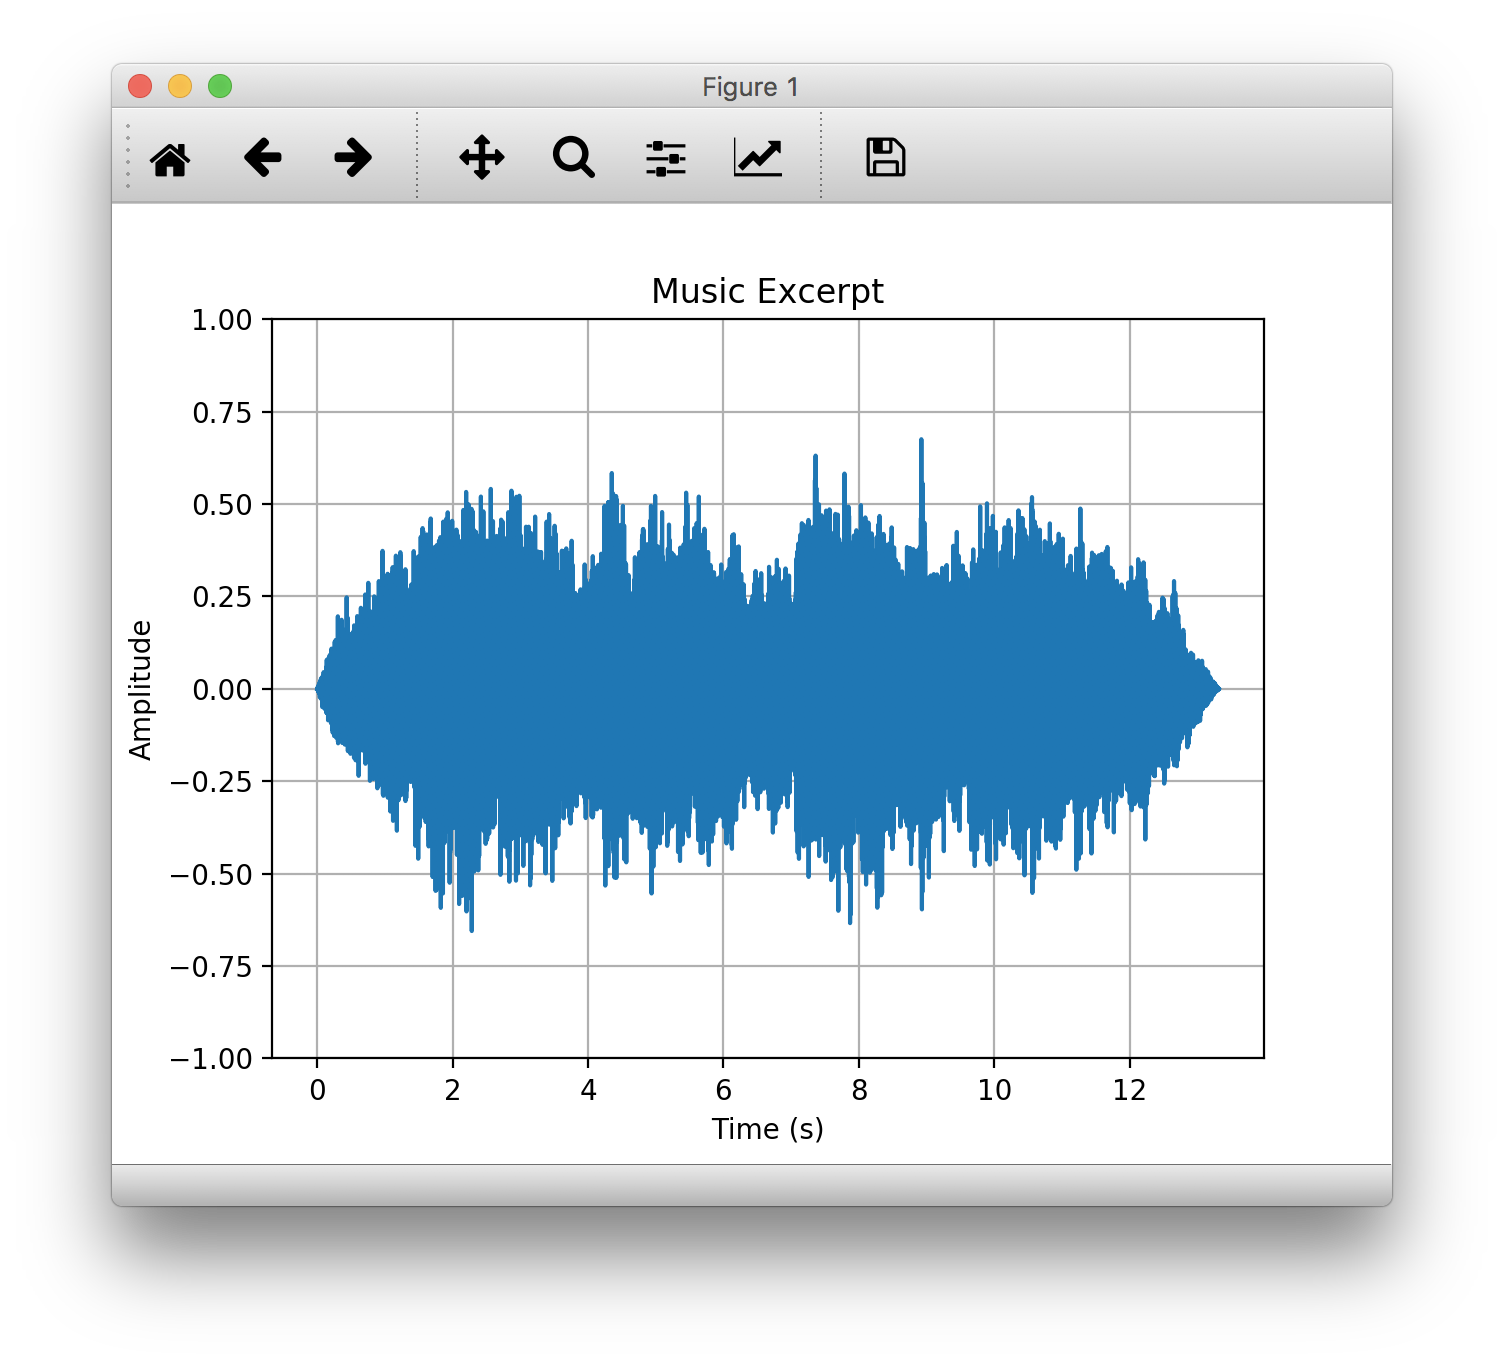
Task: Click the Amplitude axis label
Action: click(x=142, y=689)
